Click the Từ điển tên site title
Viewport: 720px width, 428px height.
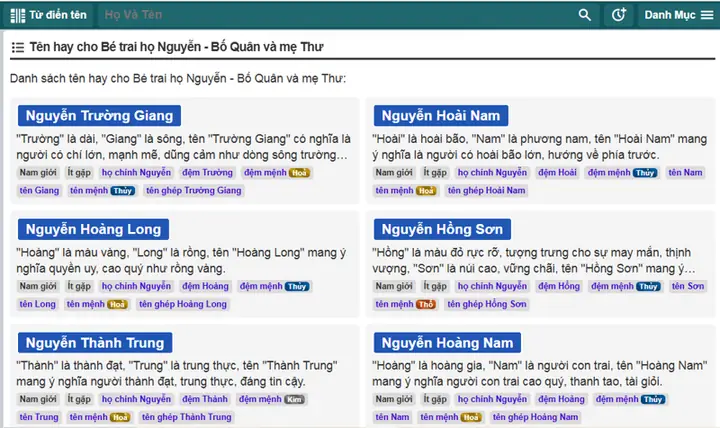coord(58,15)
